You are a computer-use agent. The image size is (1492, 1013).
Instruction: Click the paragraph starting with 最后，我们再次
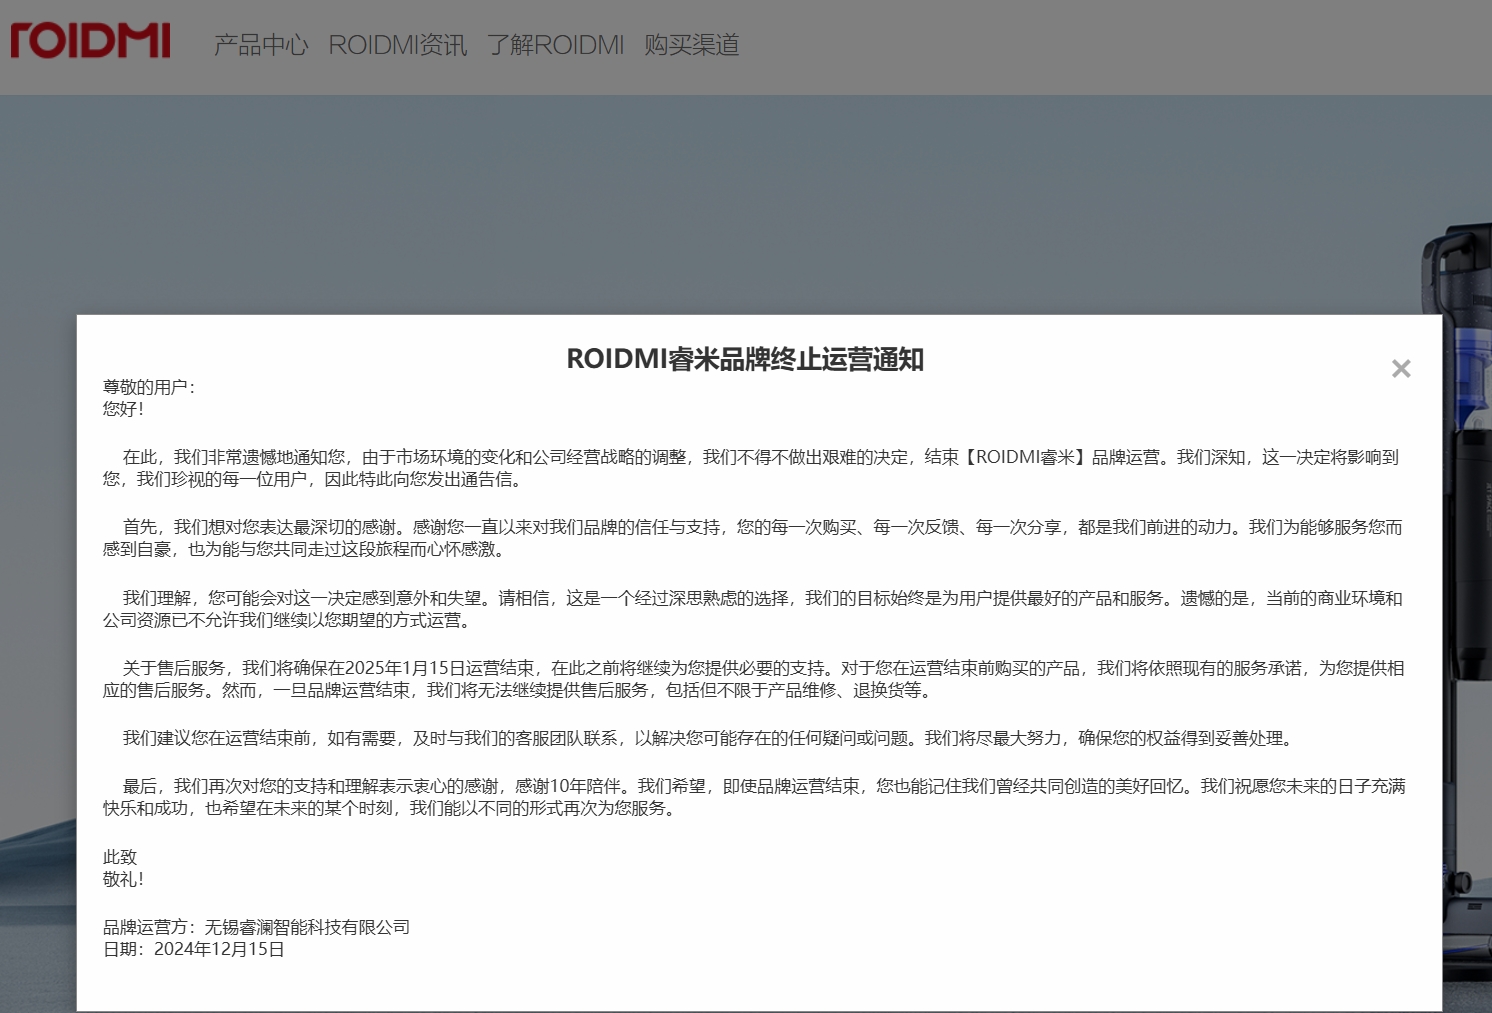pyautogui.click(x=754, y=797)
